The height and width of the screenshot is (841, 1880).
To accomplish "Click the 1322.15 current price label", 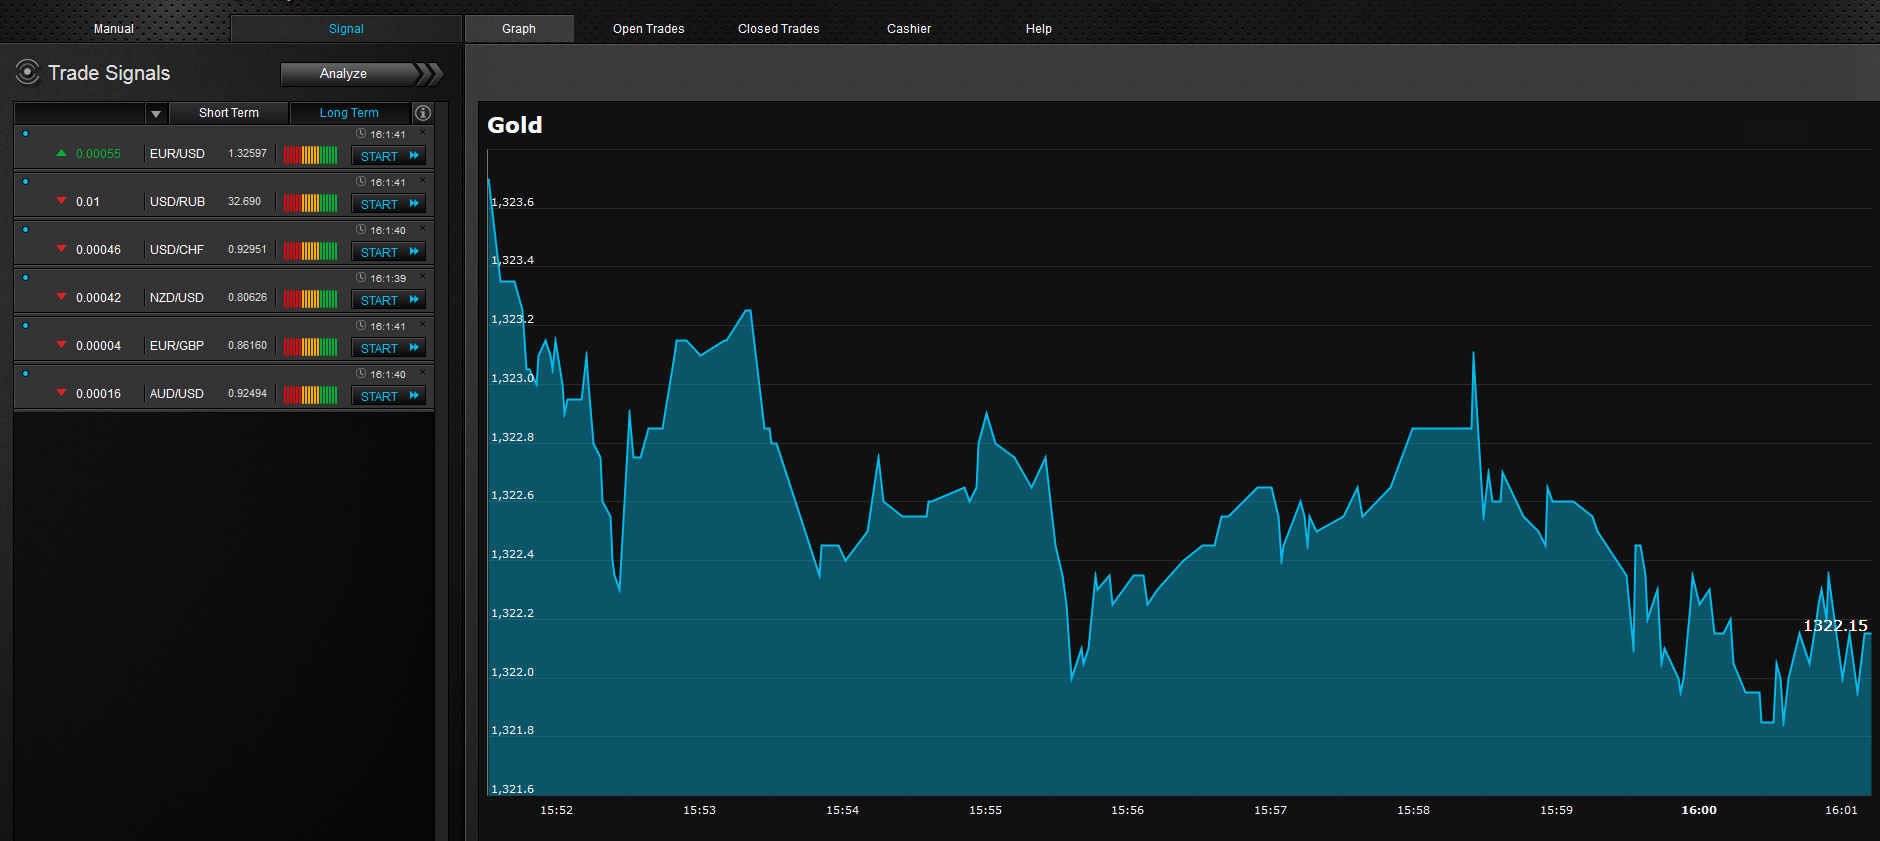I will 1834,626.
